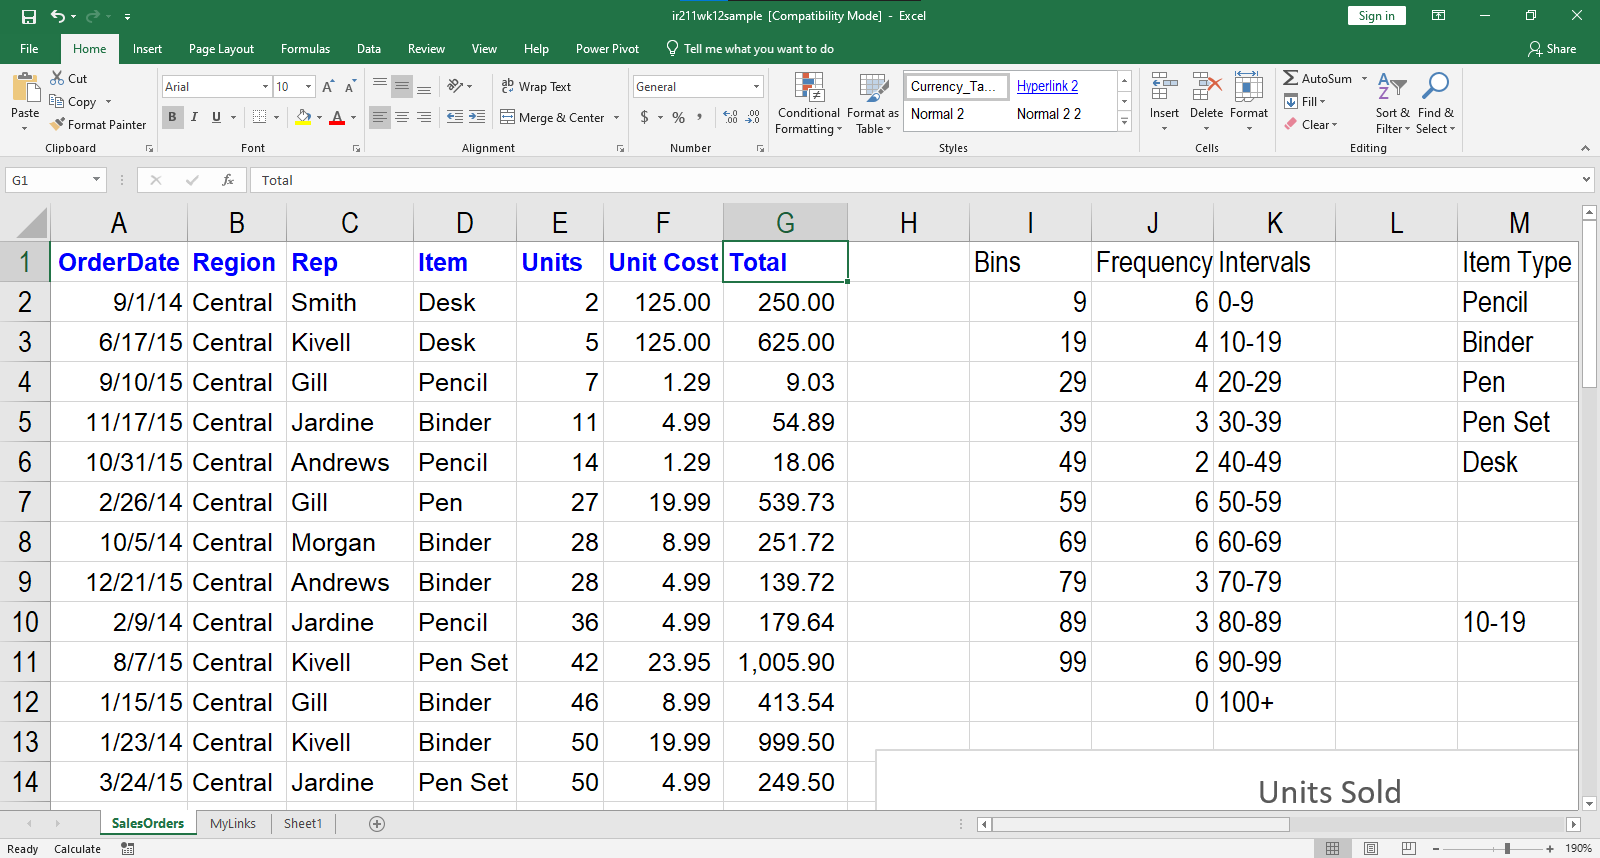Apply the Hyperlink 2 cell style
Screen dimensions: 1600x858
point(1047,86)
